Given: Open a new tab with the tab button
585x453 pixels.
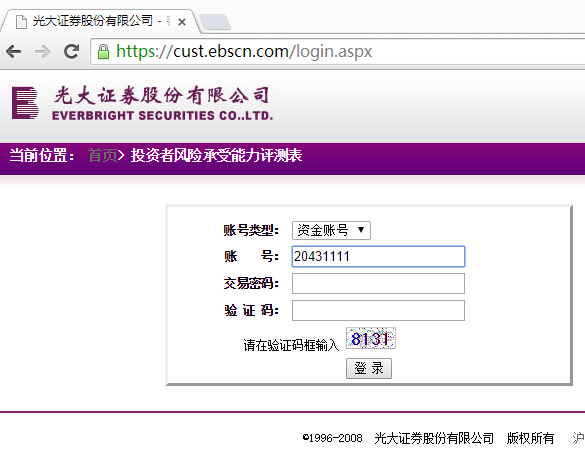Looking at the screenshot, I should (214, 22).
